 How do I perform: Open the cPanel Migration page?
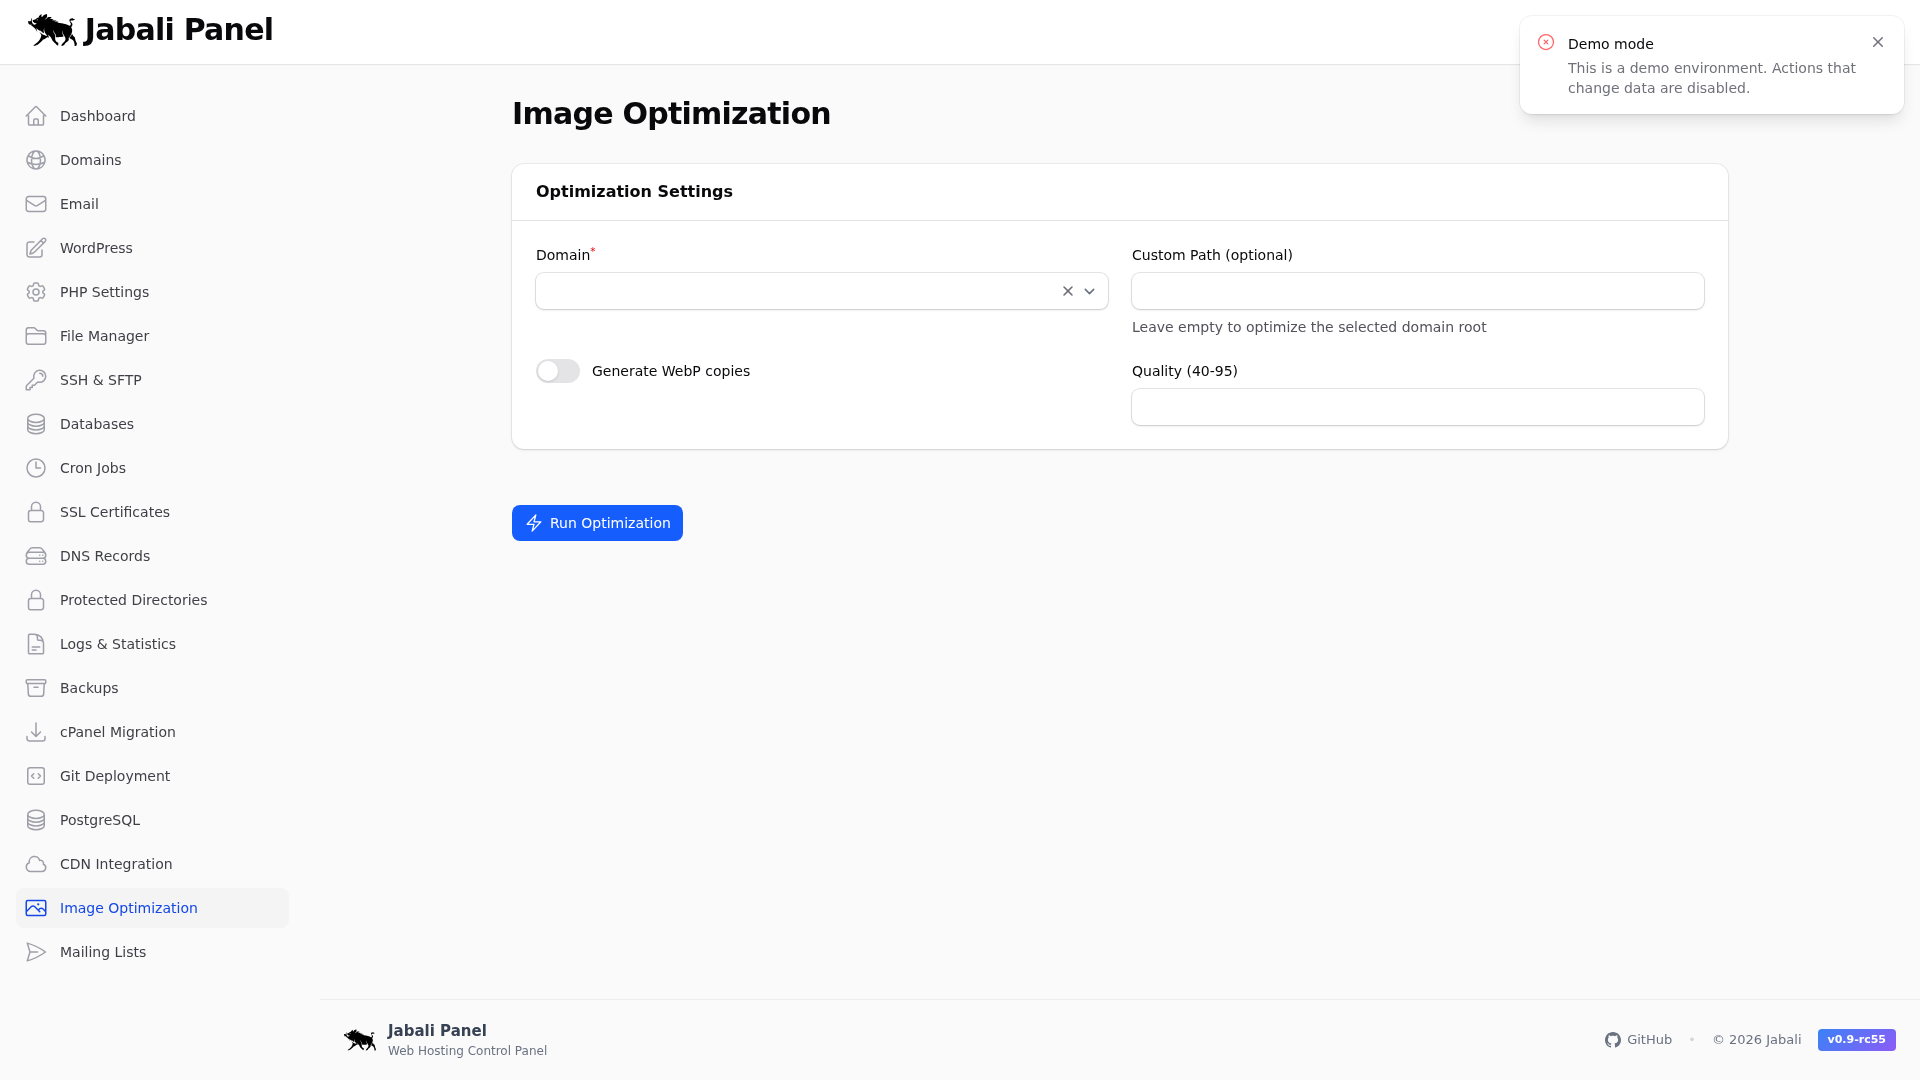(x=116, y=732)
